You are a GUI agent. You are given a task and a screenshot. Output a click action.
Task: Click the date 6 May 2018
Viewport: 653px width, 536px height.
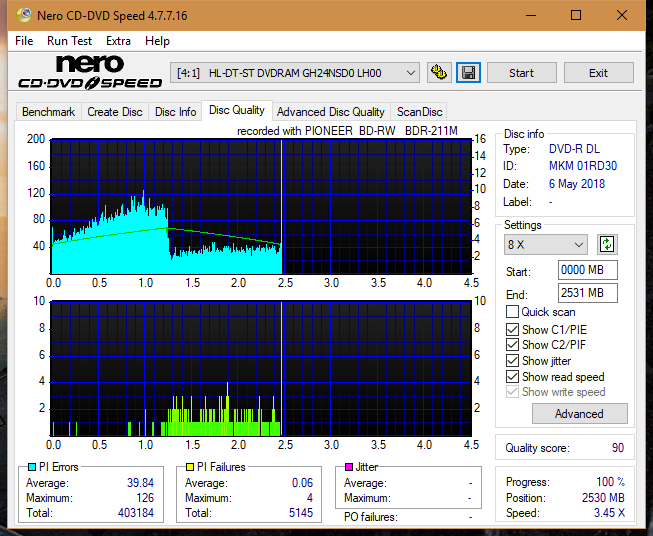[x=577, y=184]
